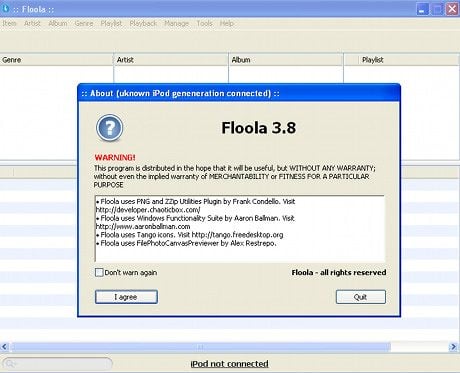Click the http://tango.freedesktop.org text

point(237,235)
